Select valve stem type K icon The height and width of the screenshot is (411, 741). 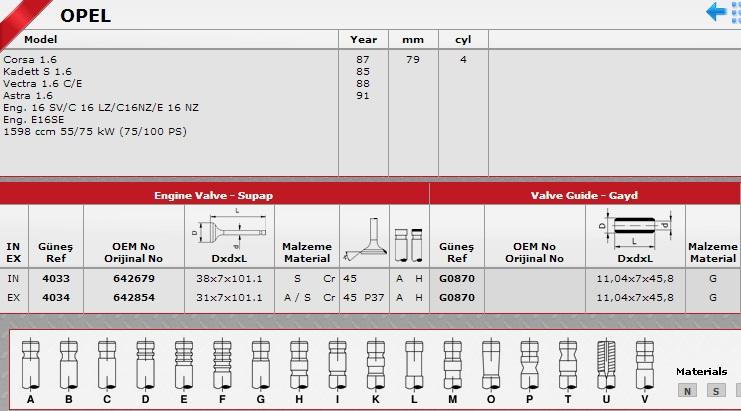pos(376,364)
